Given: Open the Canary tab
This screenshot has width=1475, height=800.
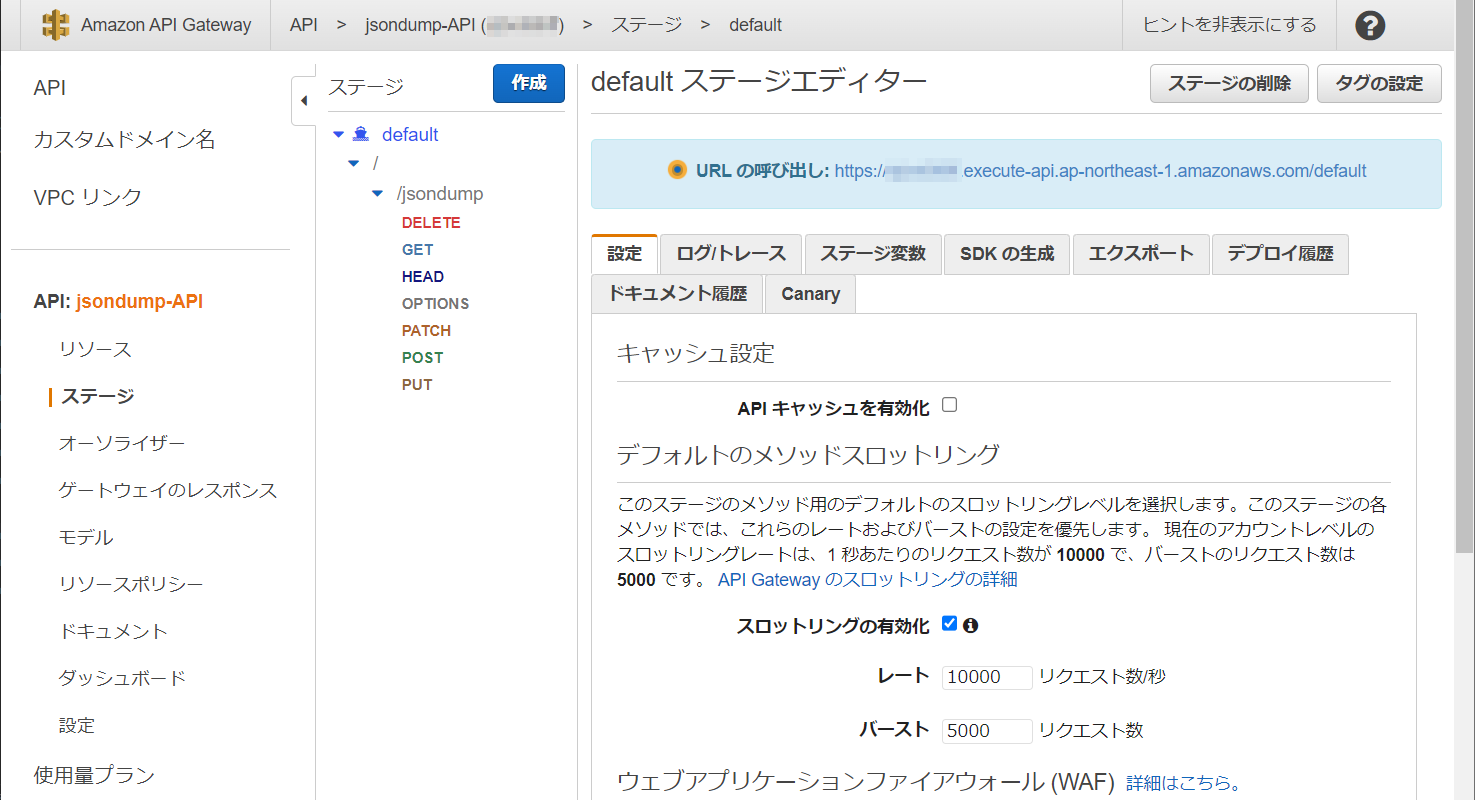Looking at the screenshot, I should (810, 294).
